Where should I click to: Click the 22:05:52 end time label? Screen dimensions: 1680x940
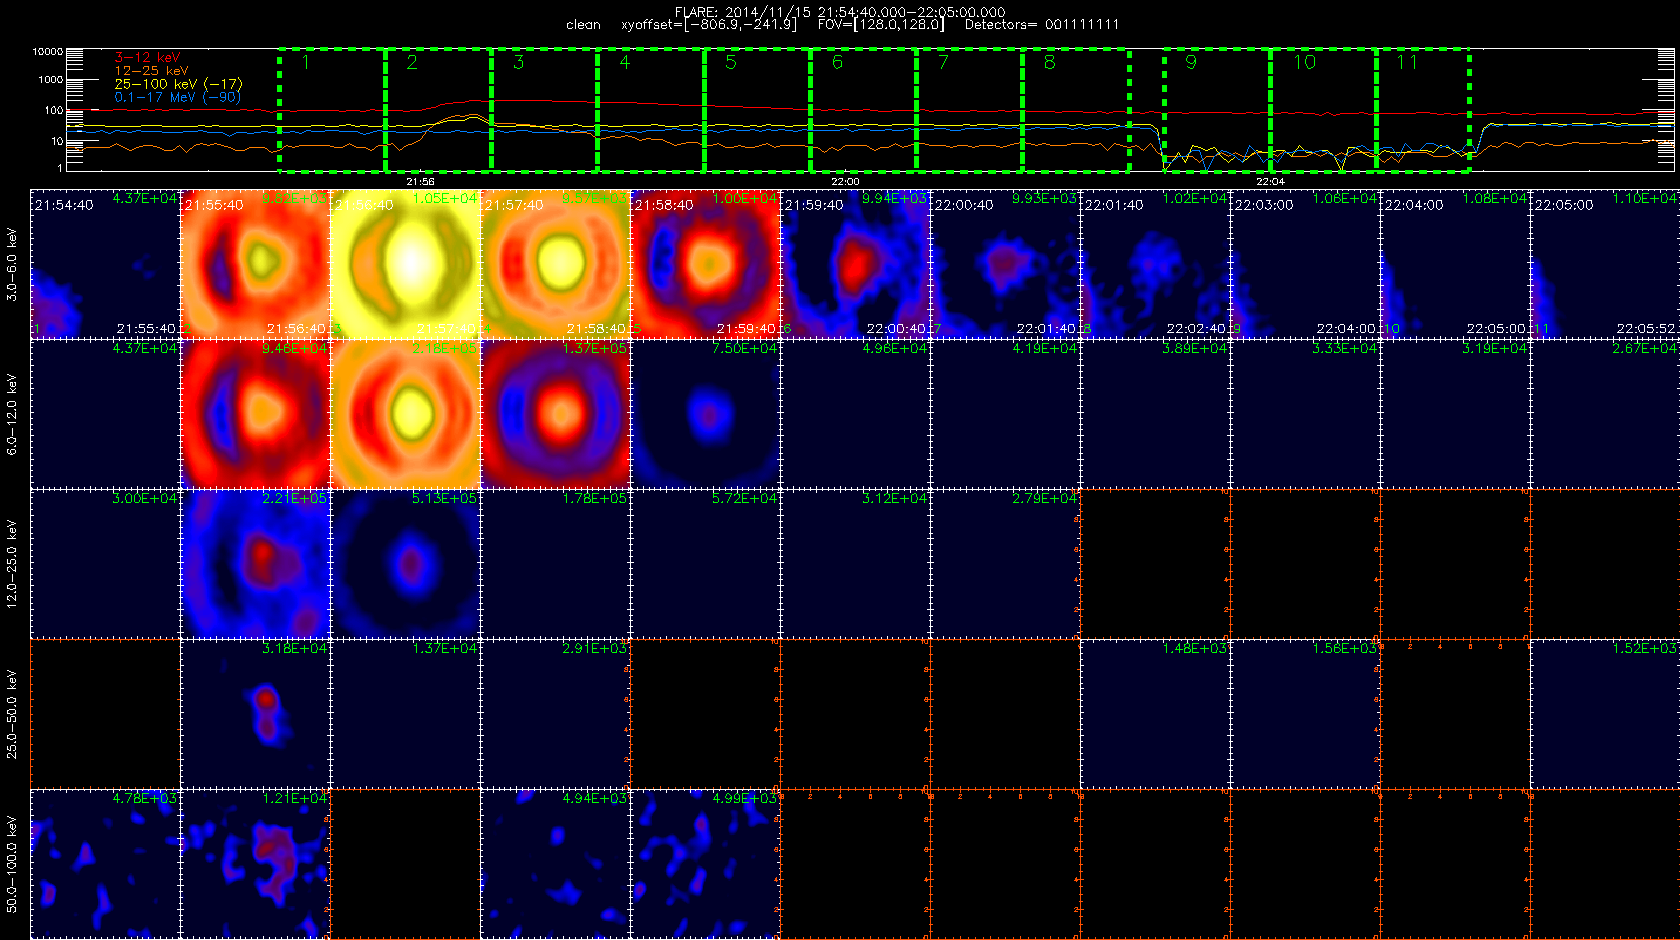(1646, 328)
